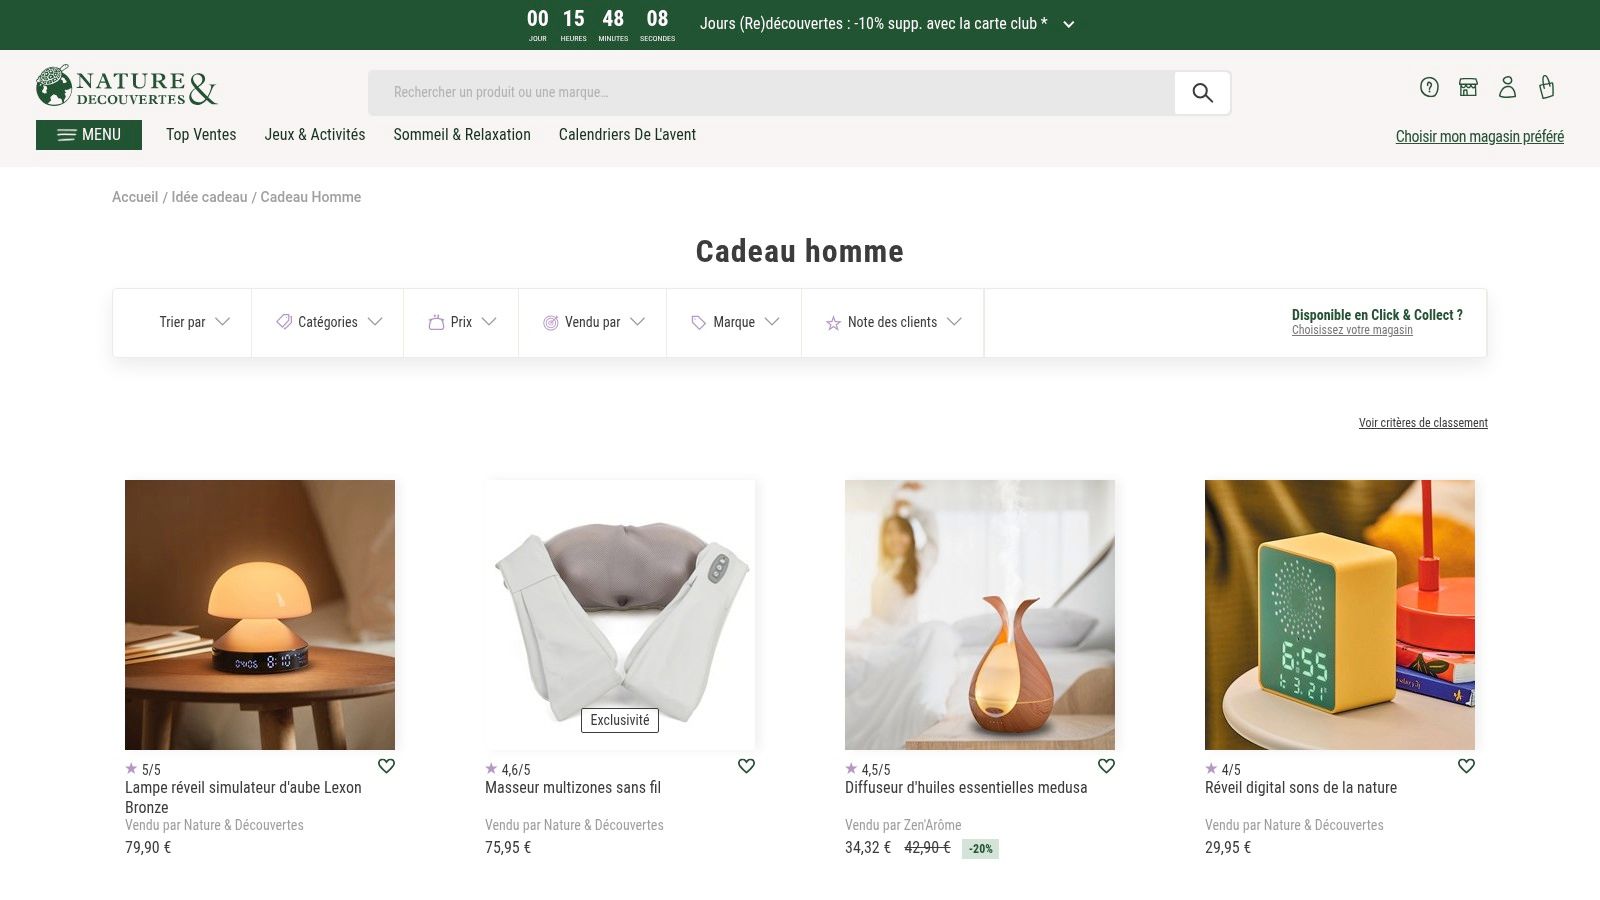
Task: Click the search magnifier icon
Action: pyautogui.click(x=1202, y=93)
